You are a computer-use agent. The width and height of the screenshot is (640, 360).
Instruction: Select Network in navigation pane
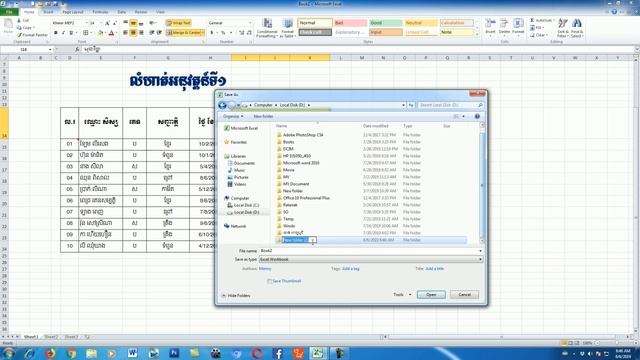235,226
